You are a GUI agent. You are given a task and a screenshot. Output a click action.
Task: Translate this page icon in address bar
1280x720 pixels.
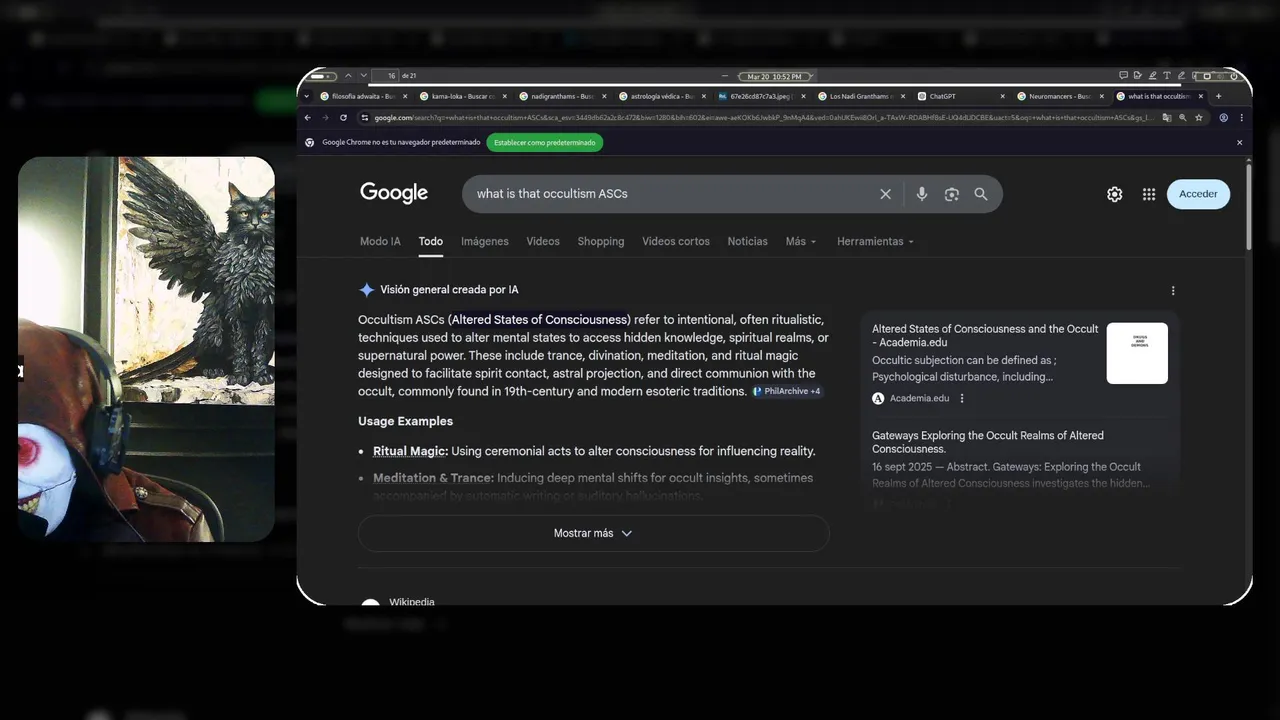click(x=1167, y=117)
